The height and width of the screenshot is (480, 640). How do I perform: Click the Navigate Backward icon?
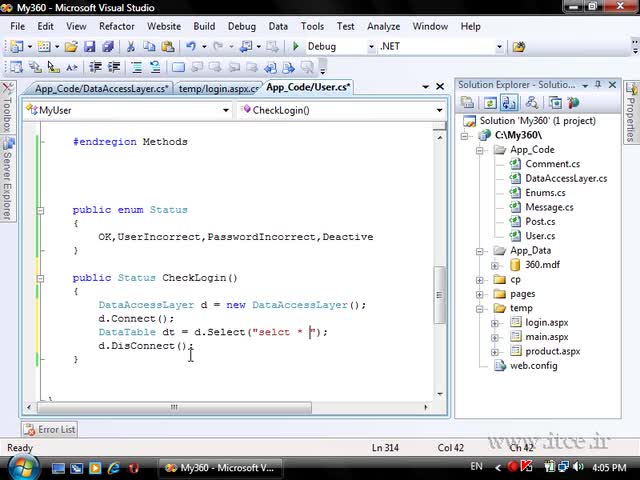(x=246, y=47)
